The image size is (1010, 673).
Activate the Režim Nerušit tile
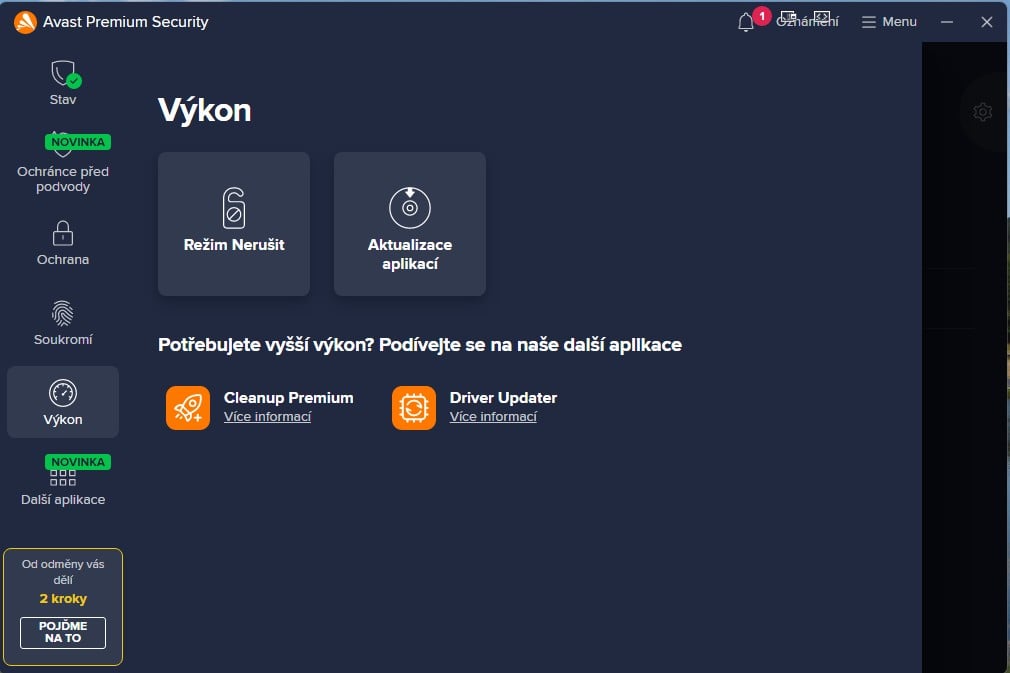(233, 223)
